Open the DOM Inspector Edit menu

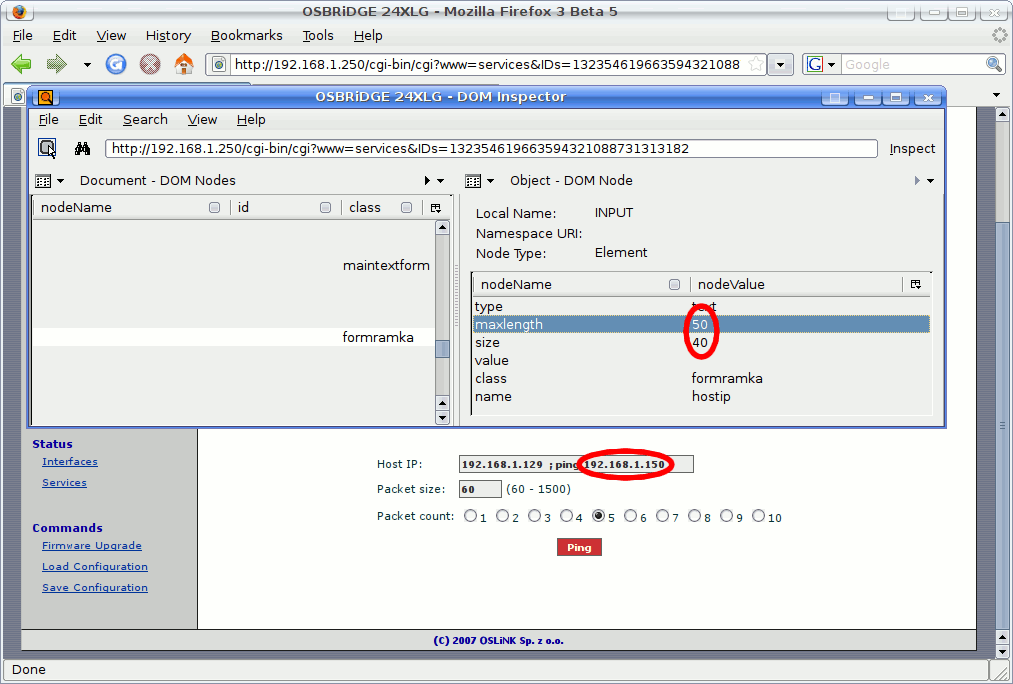click(90, 119)
